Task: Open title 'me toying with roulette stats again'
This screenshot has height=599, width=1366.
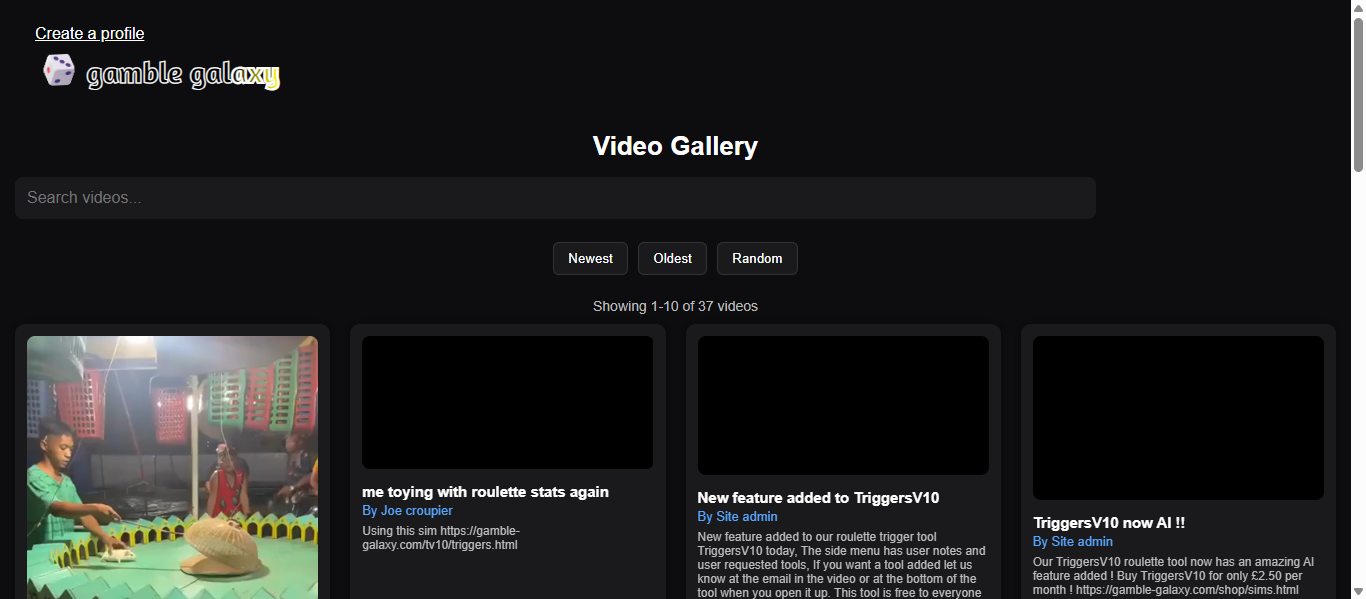Action: click(x=485, y=492)
